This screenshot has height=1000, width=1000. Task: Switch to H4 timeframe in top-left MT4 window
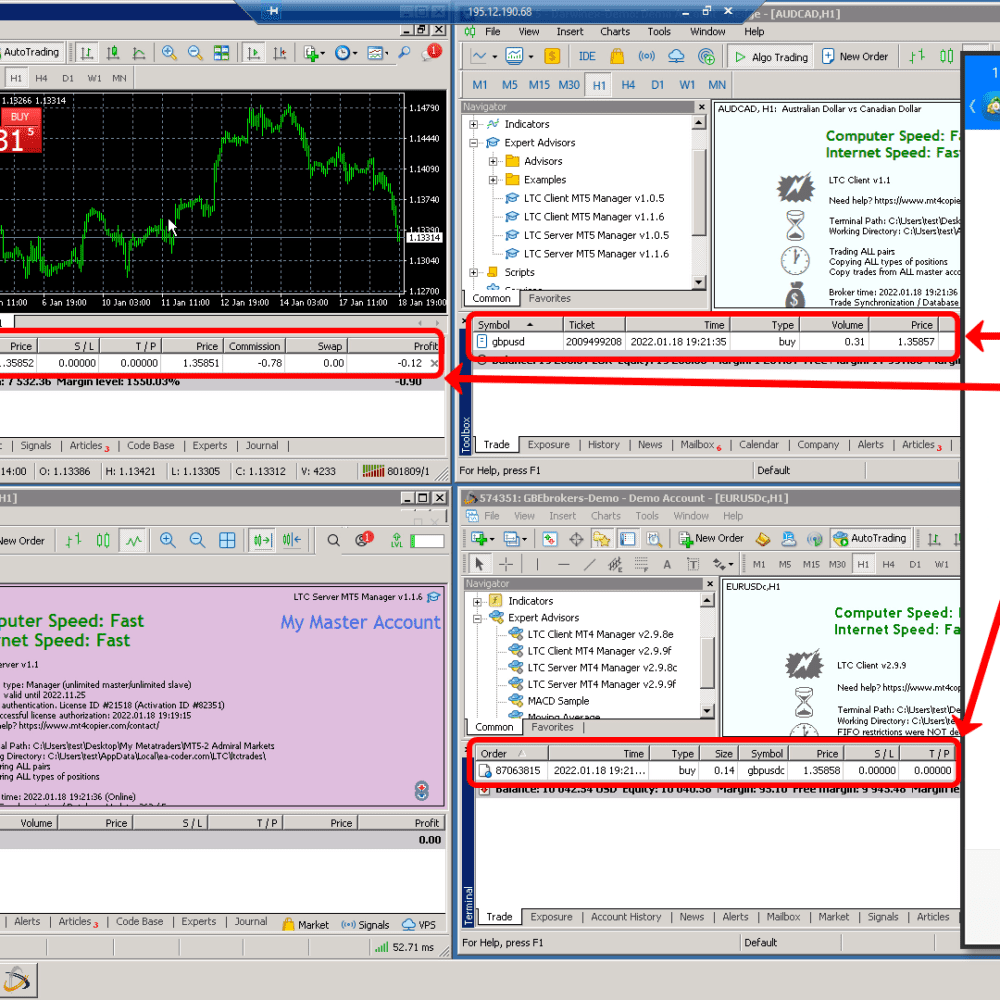(x=41, y=78)
